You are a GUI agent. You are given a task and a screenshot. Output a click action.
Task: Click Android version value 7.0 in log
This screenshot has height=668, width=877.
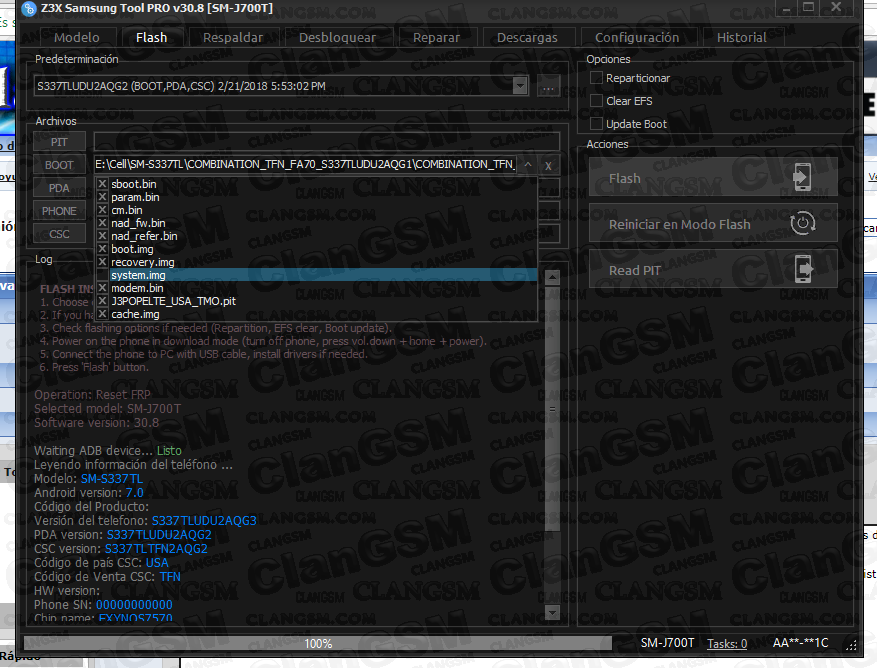(x=134, y=493)
